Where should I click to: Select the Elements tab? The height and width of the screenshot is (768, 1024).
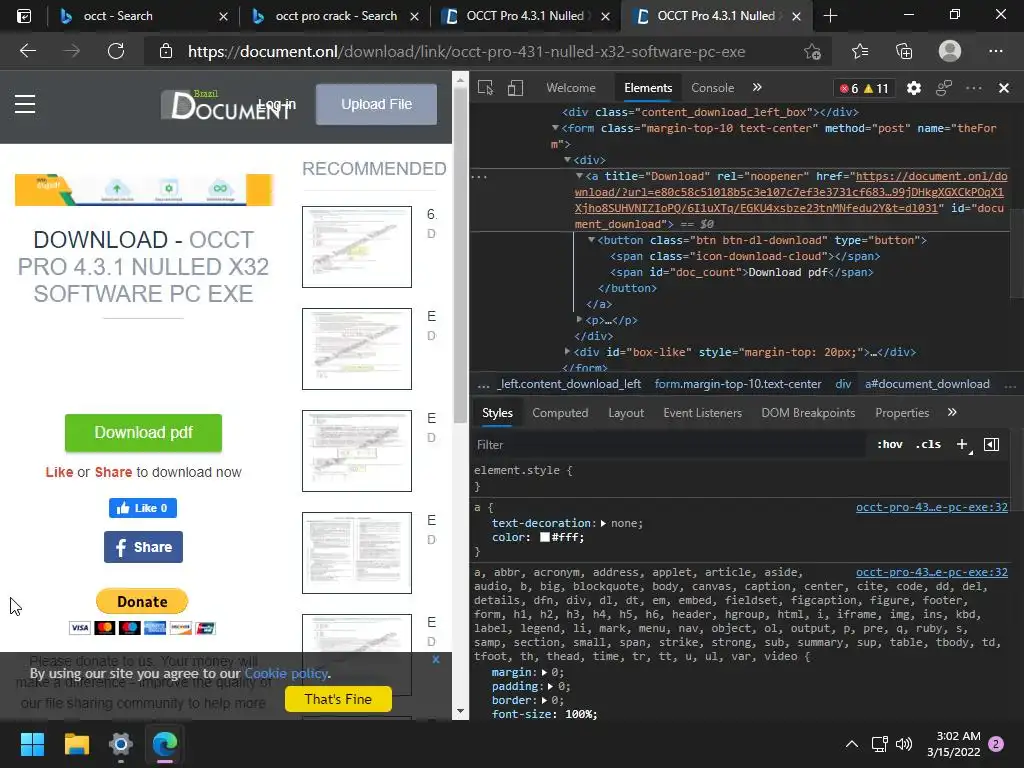[648, 88]
